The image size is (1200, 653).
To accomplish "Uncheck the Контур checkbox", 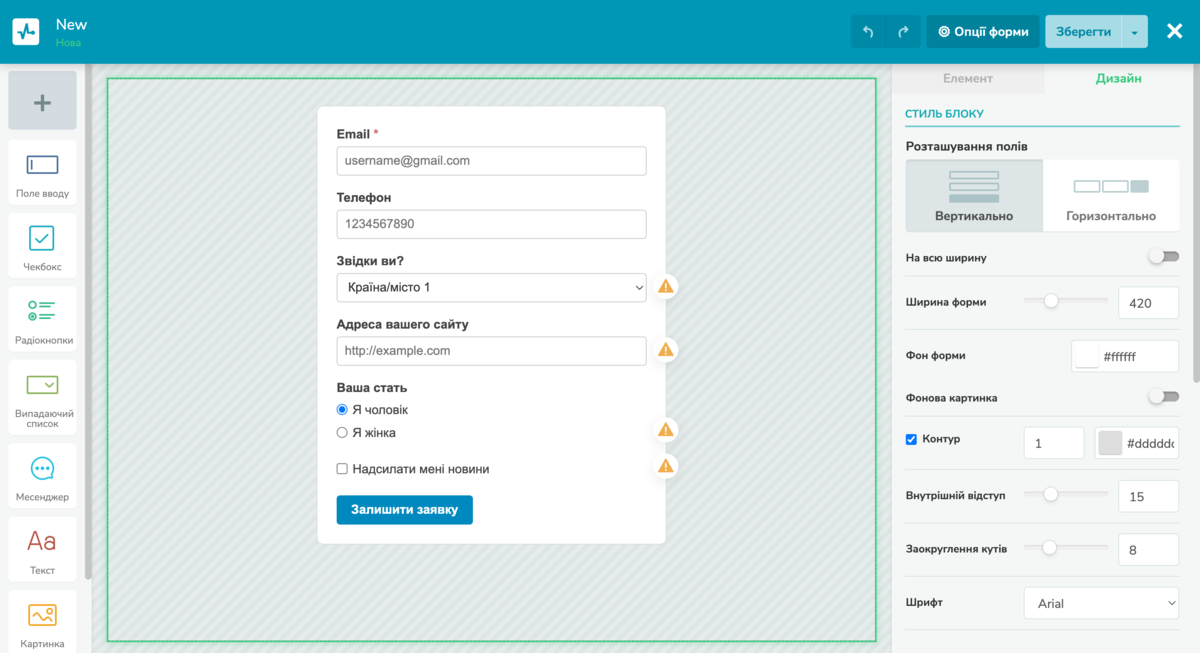I will click(x=911, y=439).
